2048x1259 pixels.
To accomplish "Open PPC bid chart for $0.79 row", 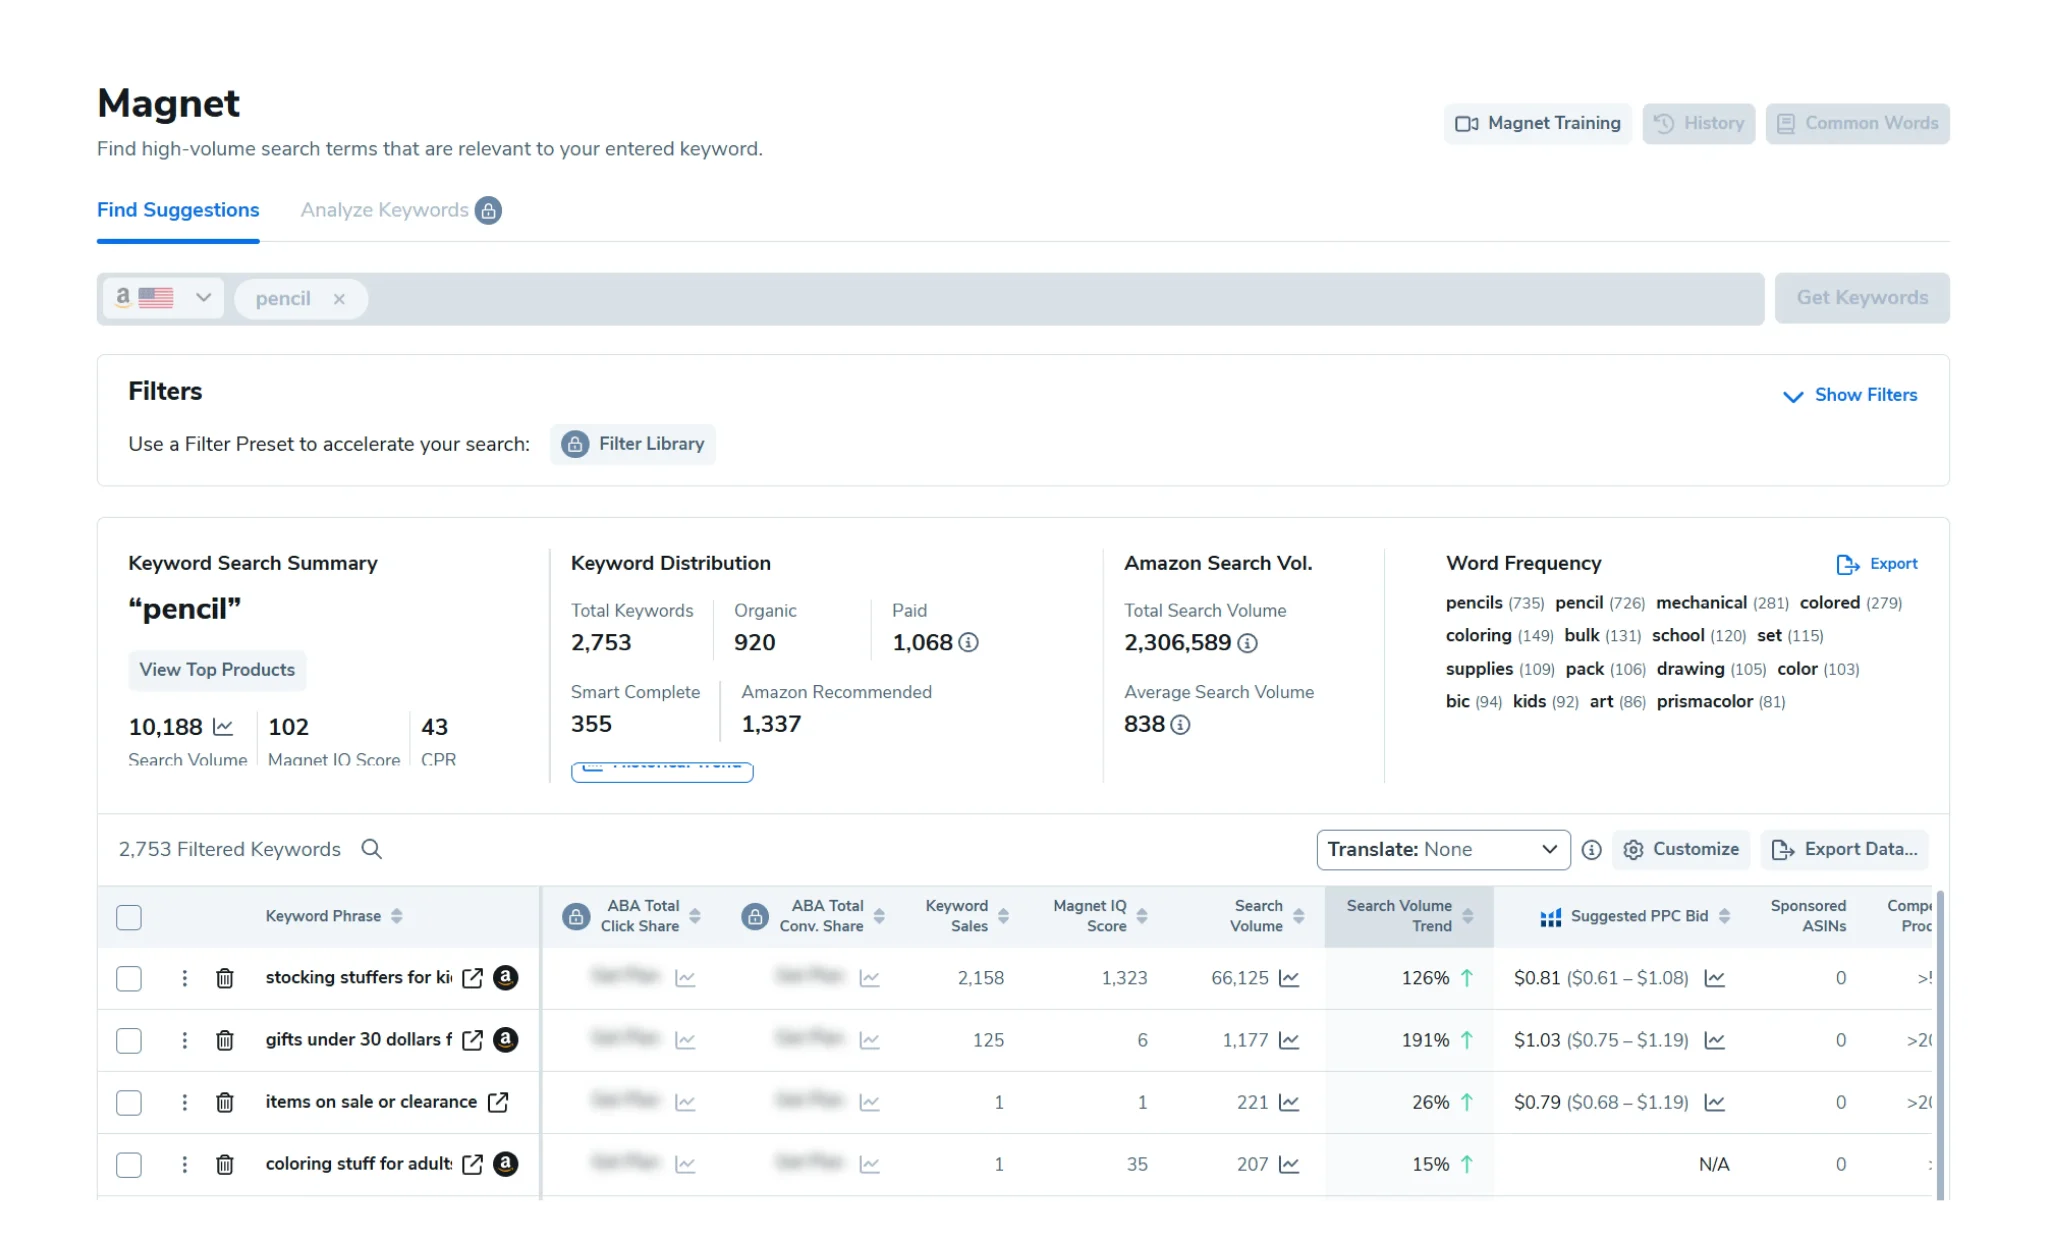I will click(x=1715, y=1102).
